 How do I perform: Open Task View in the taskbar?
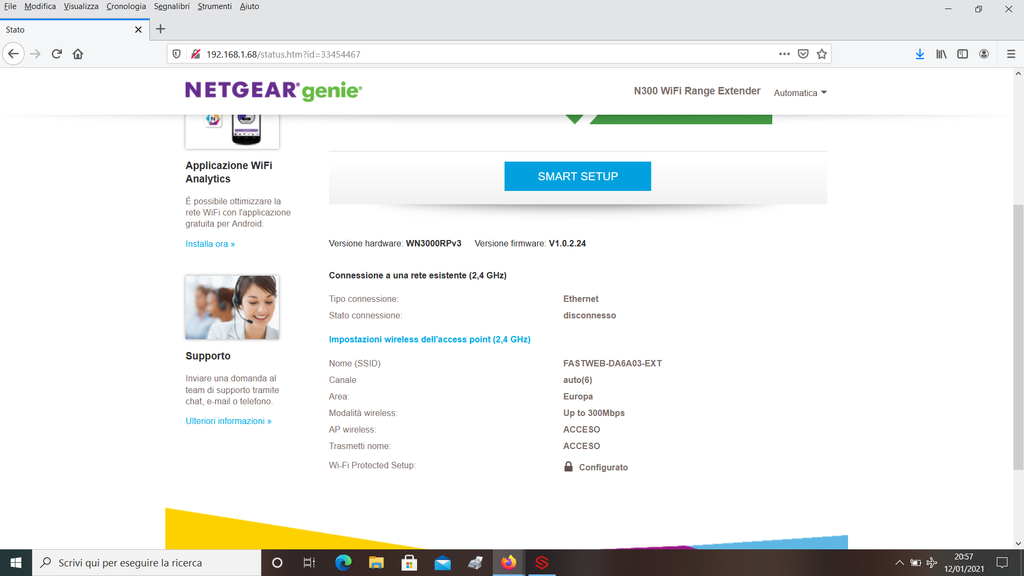tap(310, 562)
